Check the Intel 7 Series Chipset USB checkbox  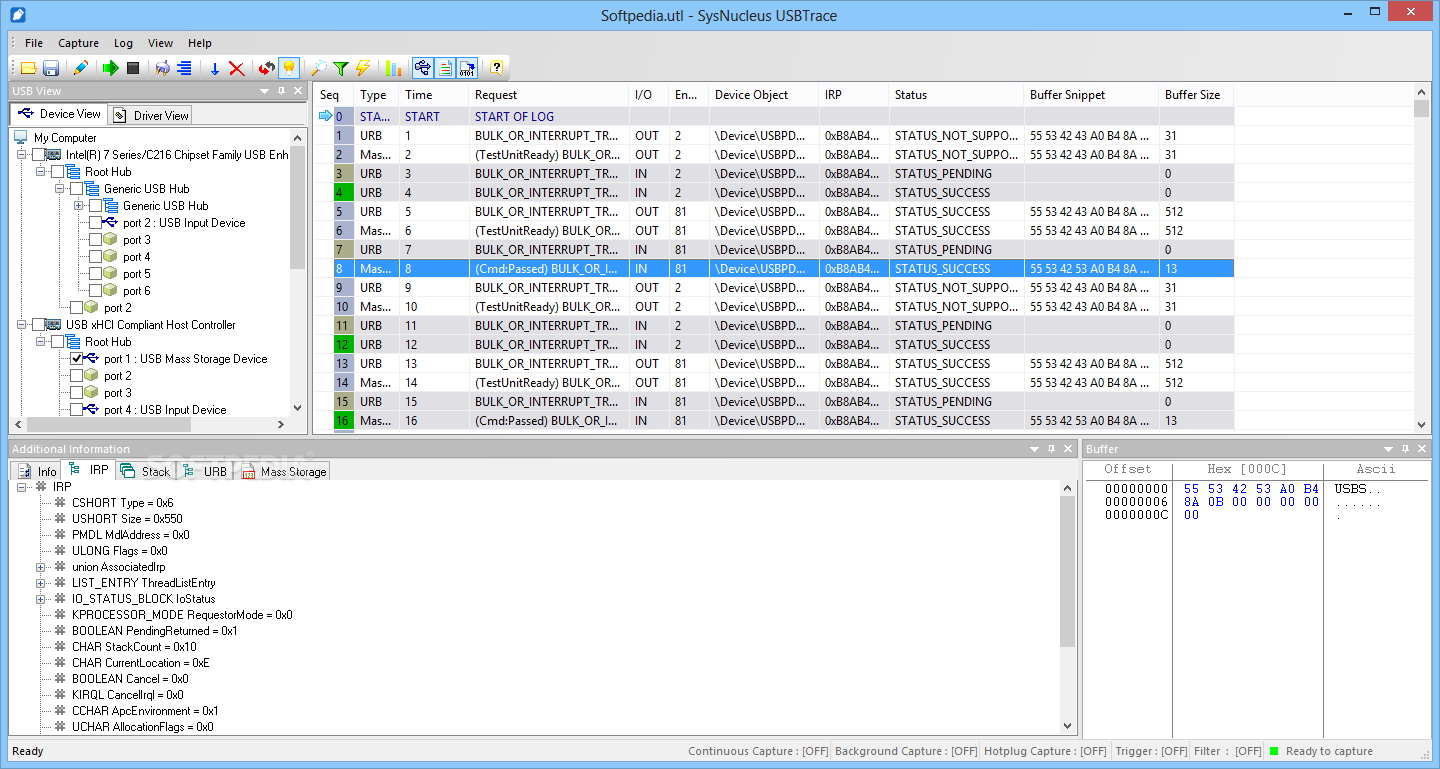tap(39, 155)
